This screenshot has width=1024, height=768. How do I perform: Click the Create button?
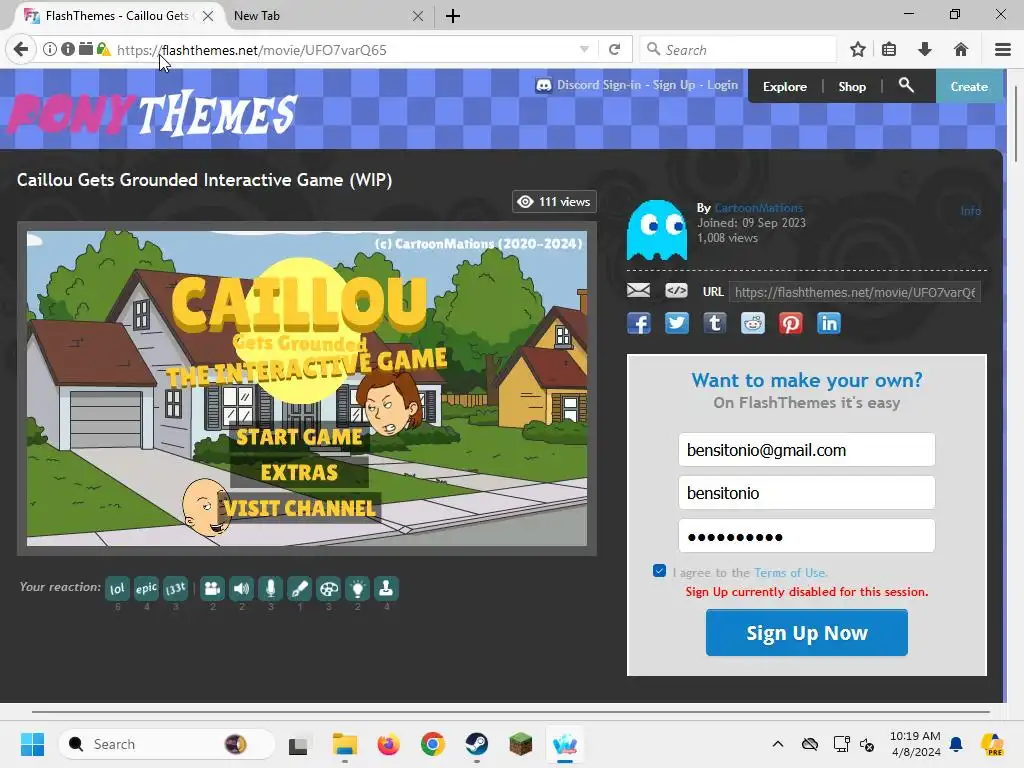(x=969, y=86)
